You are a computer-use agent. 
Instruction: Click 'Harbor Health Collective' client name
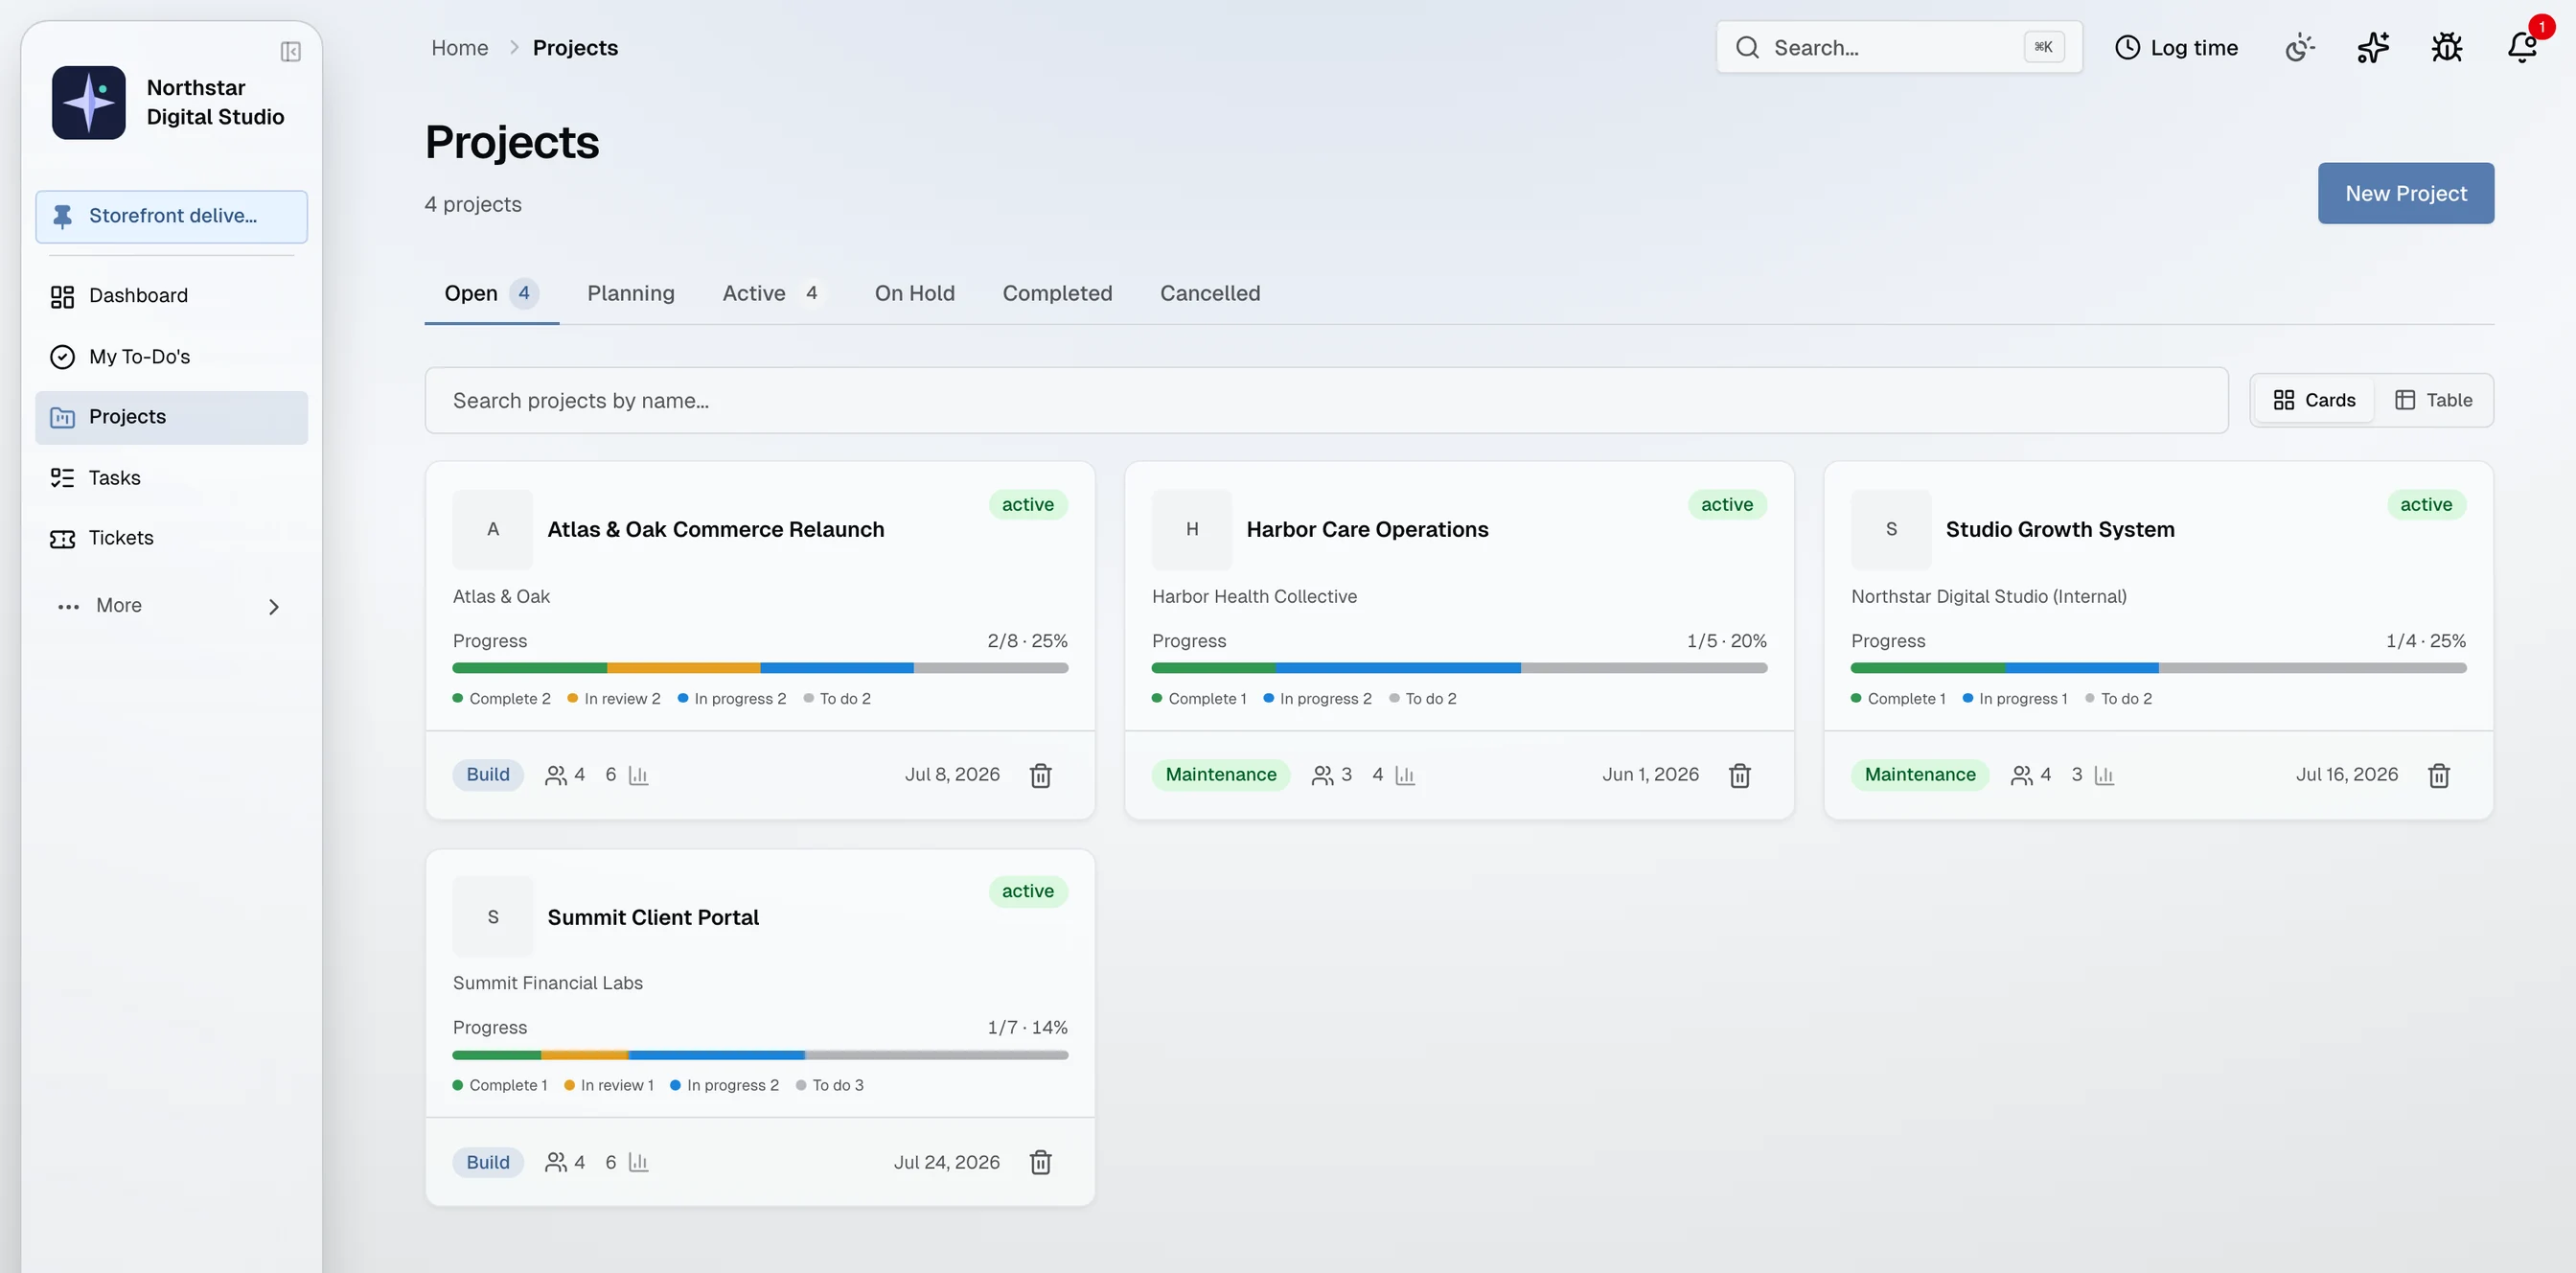tap(1254, 596)
